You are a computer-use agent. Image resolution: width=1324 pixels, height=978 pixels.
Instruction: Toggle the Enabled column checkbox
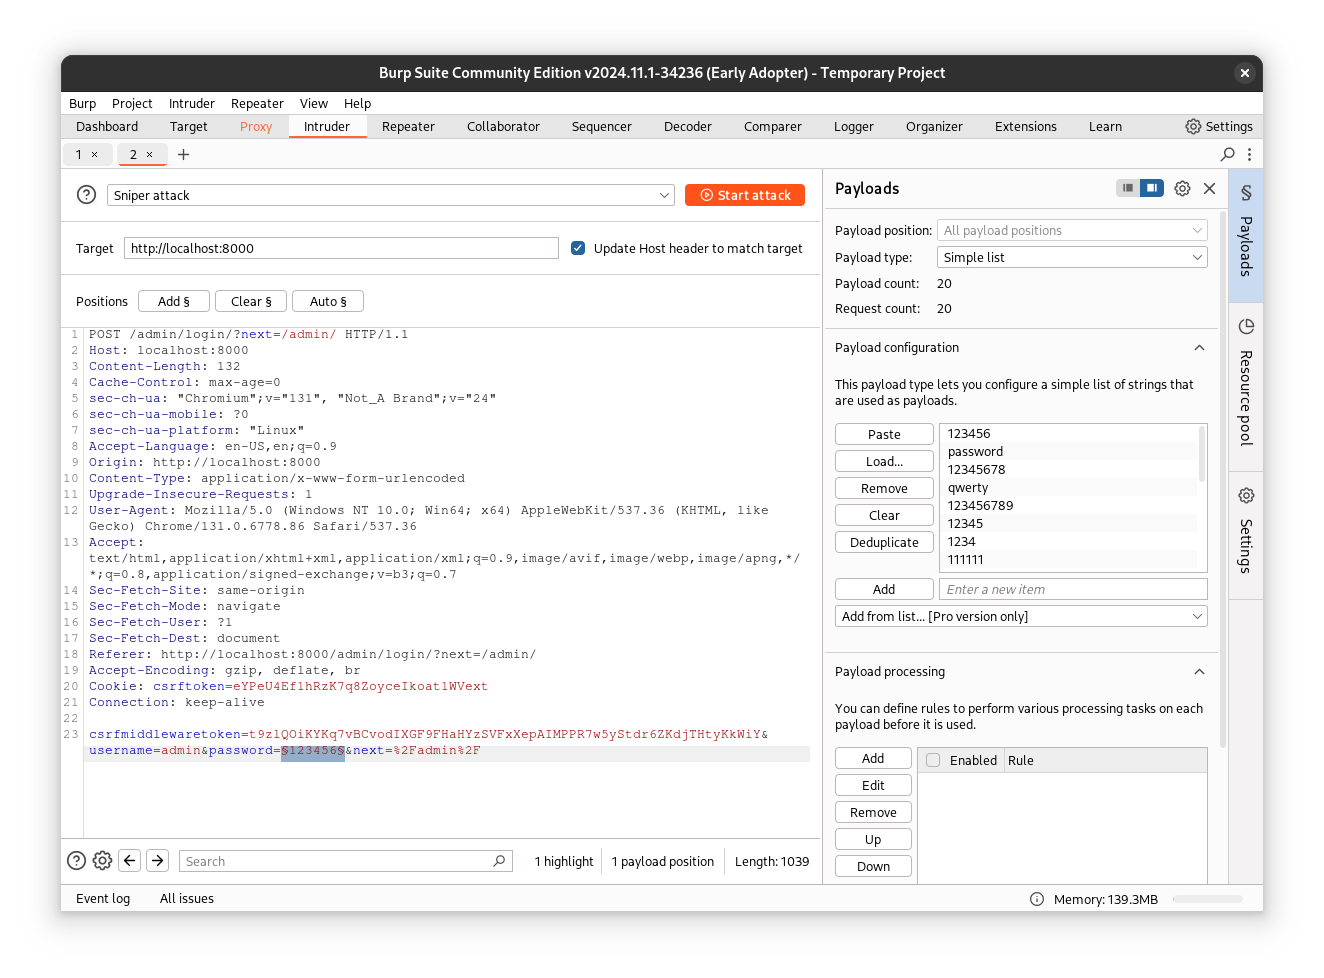(x=933, y=760)
